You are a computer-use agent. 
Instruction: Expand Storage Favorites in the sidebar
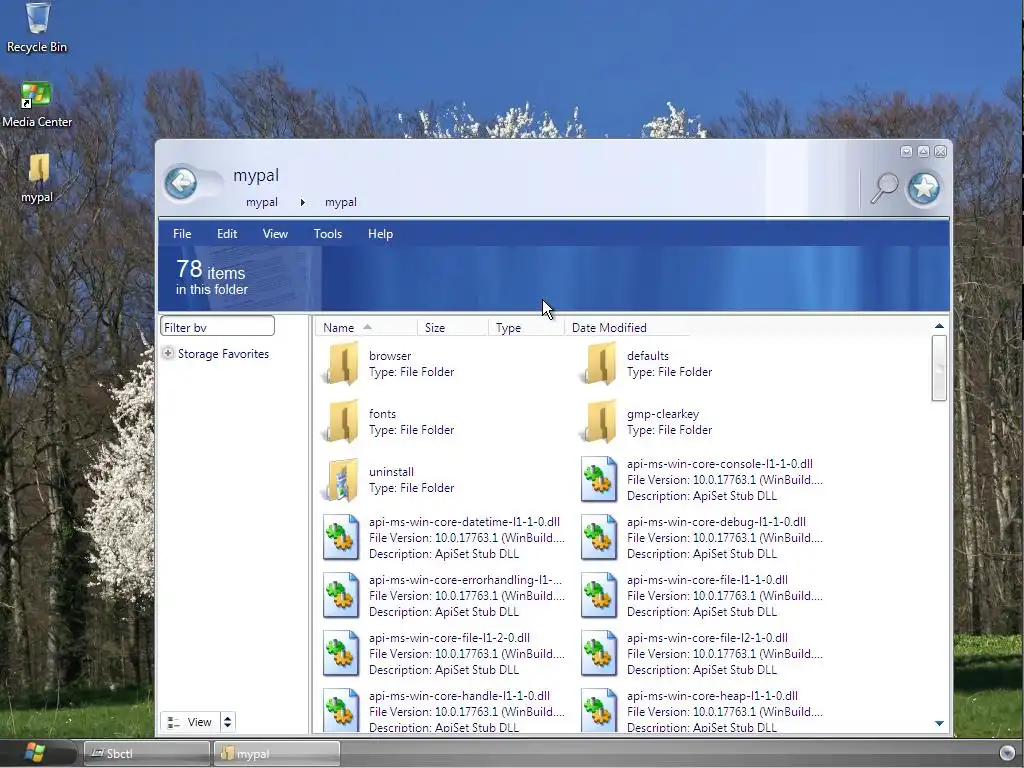click(x=168, y=353)
